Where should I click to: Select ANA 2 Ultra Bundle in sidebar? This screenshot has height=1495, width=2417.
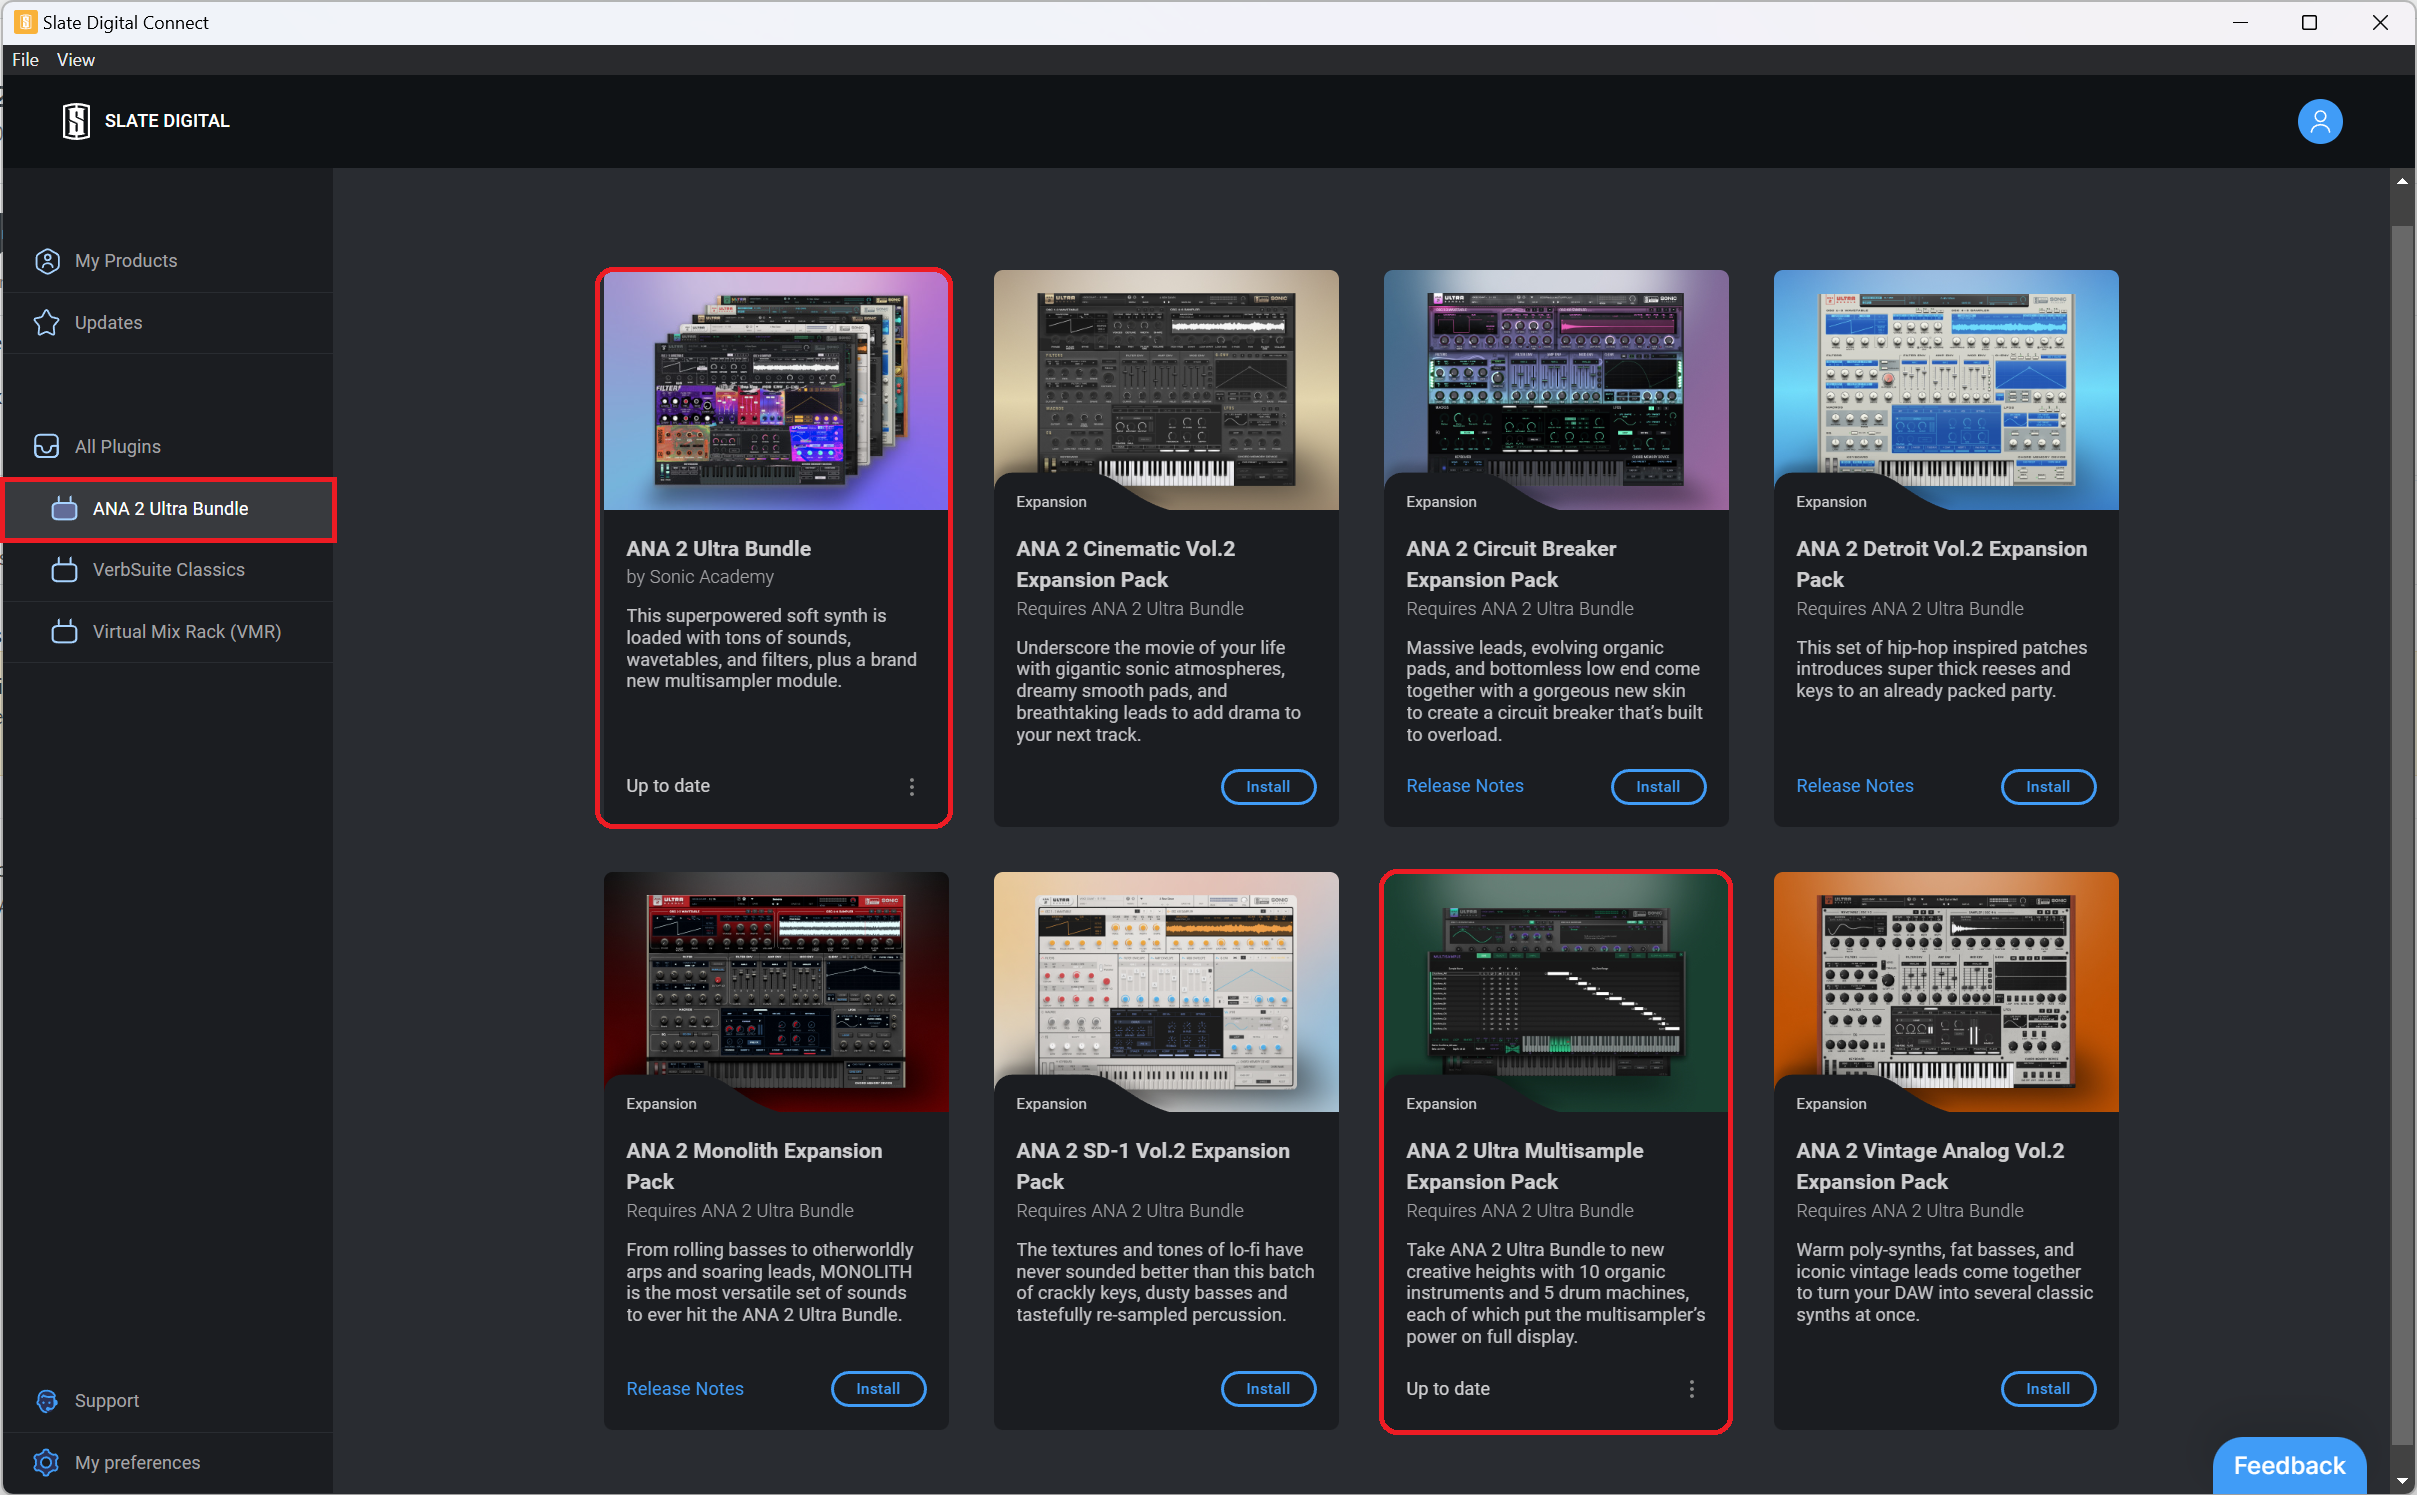point(168,509)
